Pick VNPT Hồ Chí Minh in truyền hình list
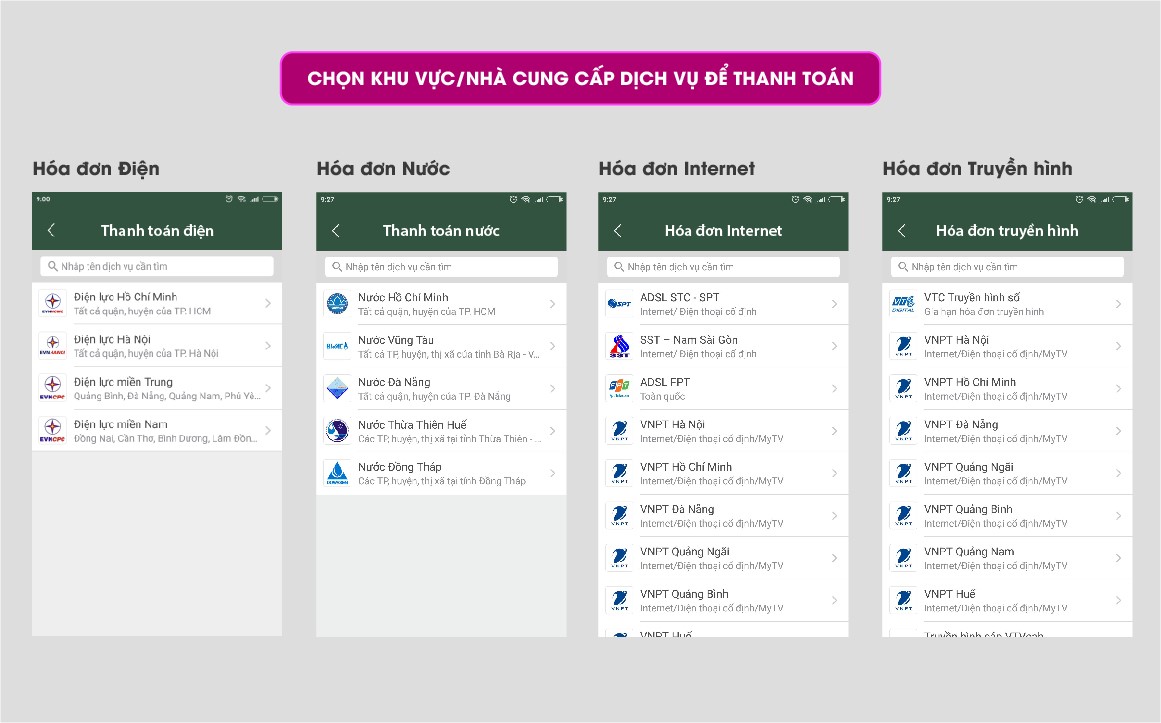 [1007, 388]
